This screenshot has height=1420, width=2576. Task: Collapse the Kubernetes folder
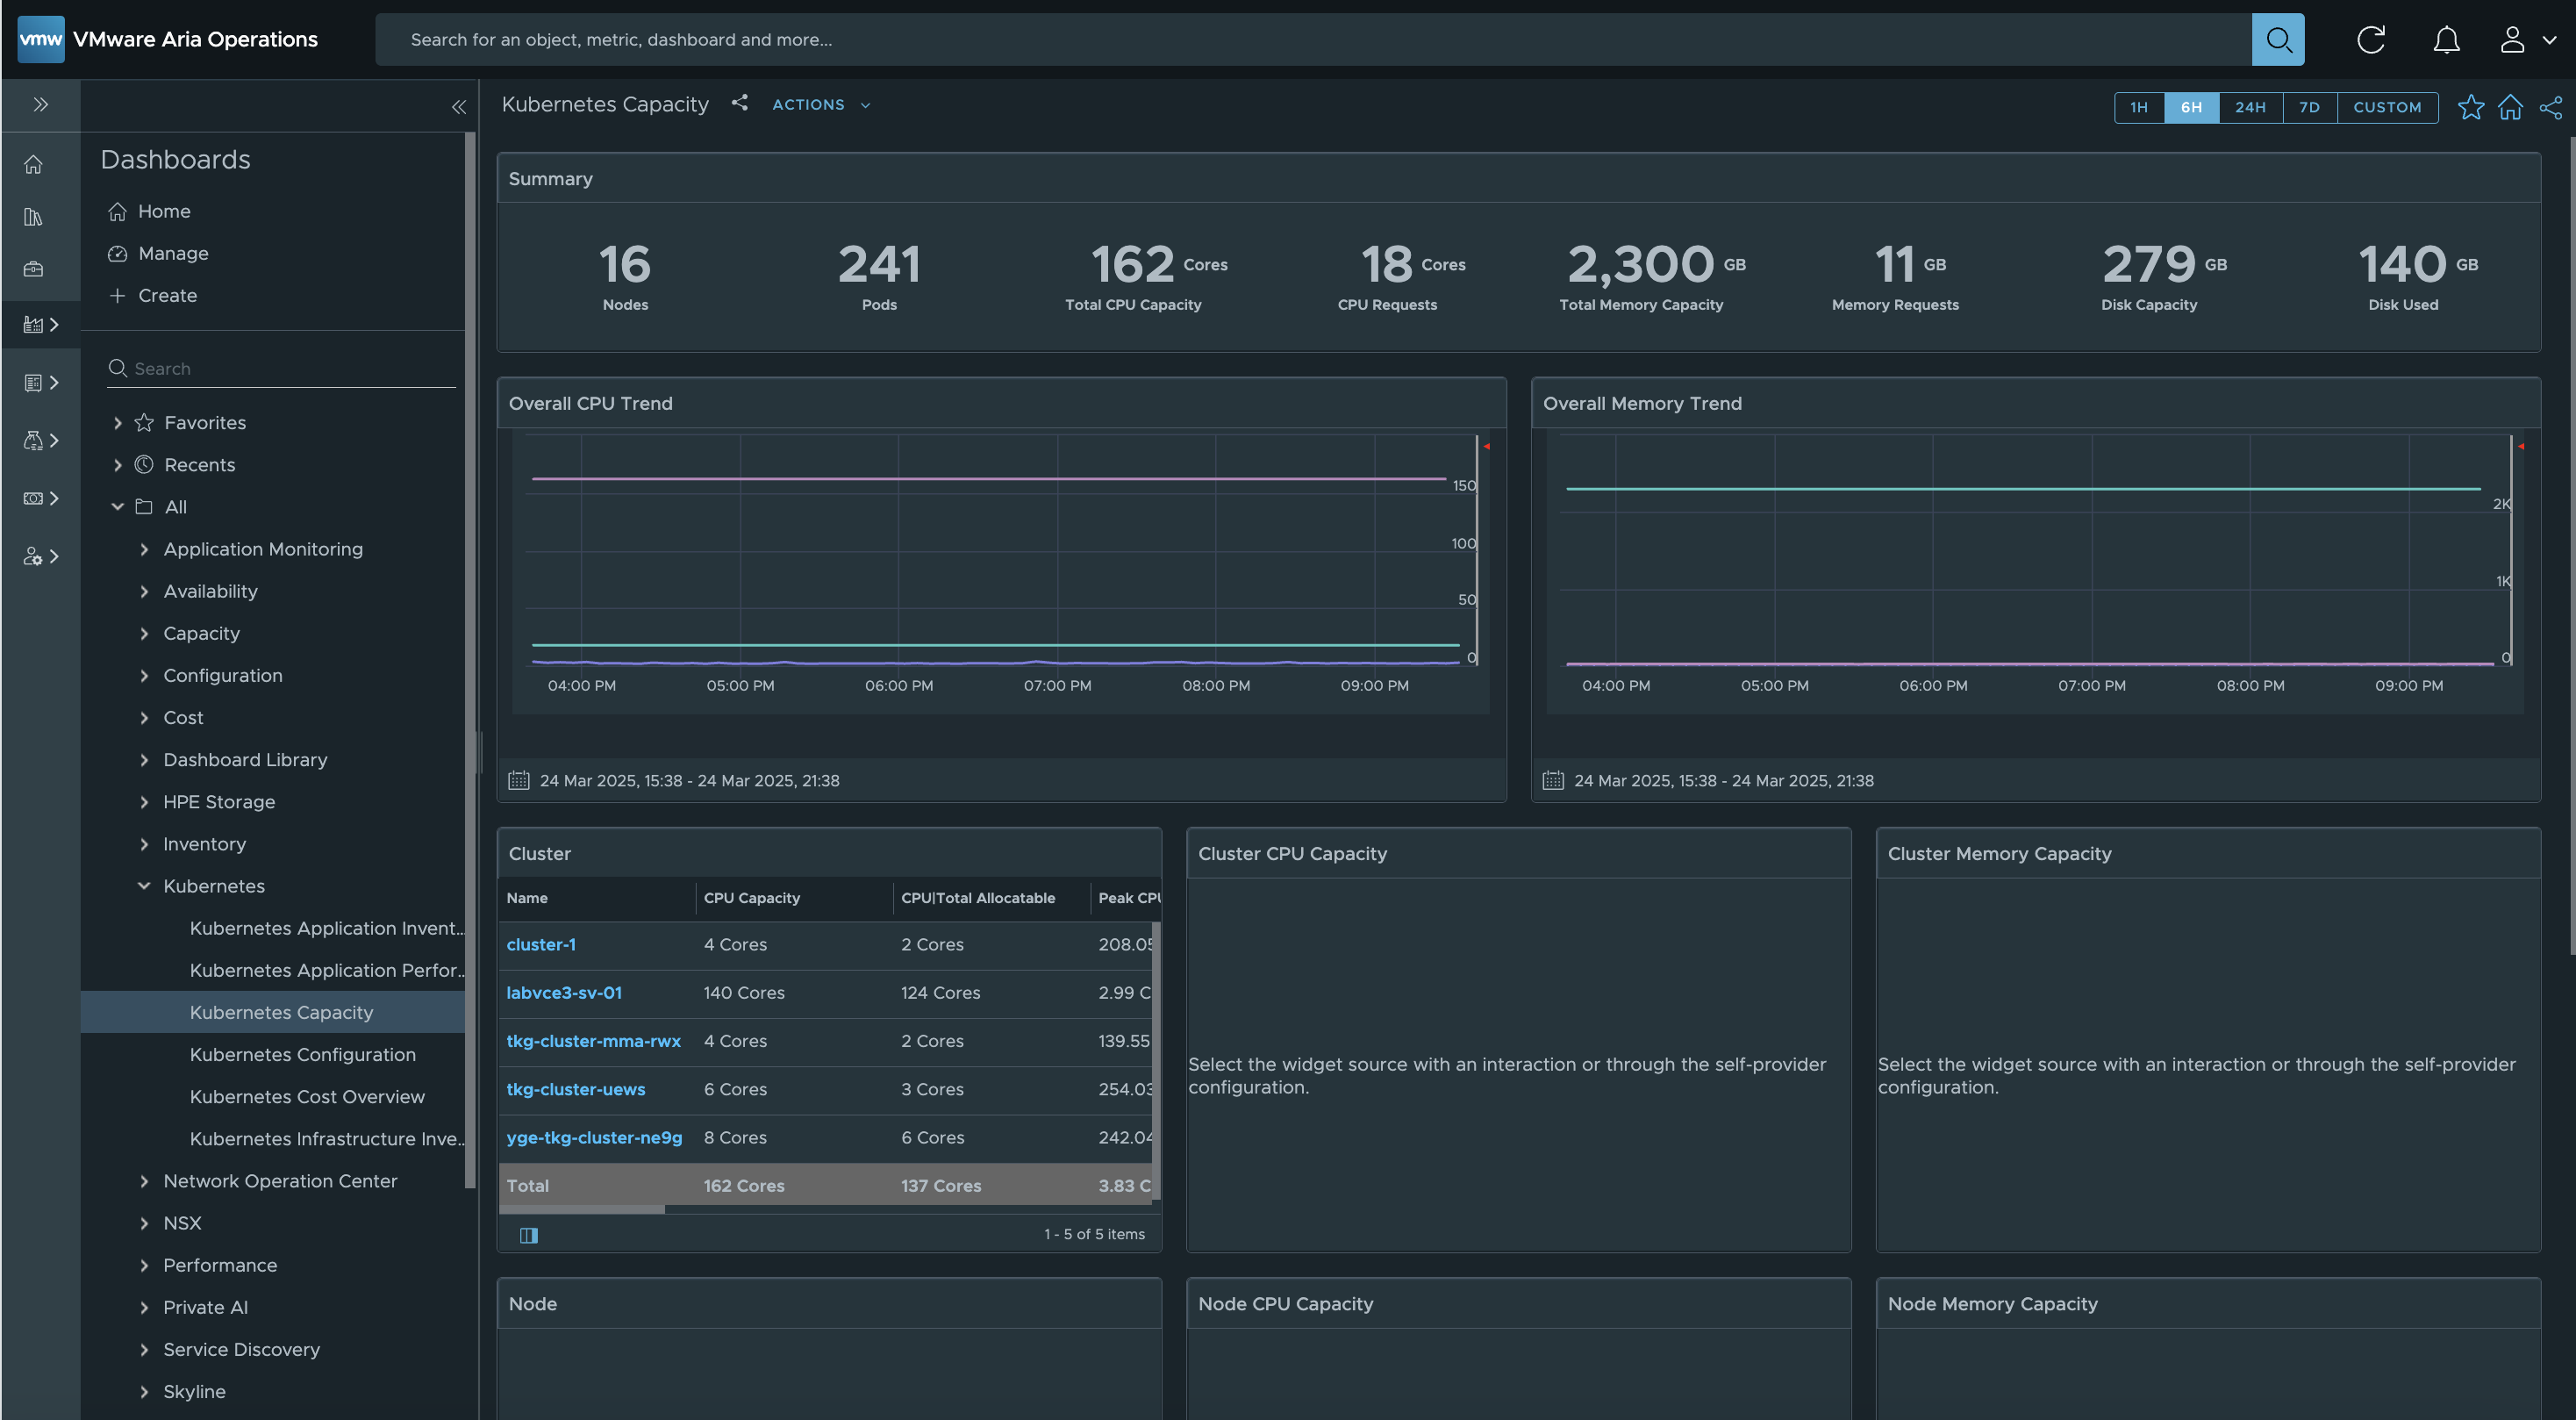coord(144,886)
